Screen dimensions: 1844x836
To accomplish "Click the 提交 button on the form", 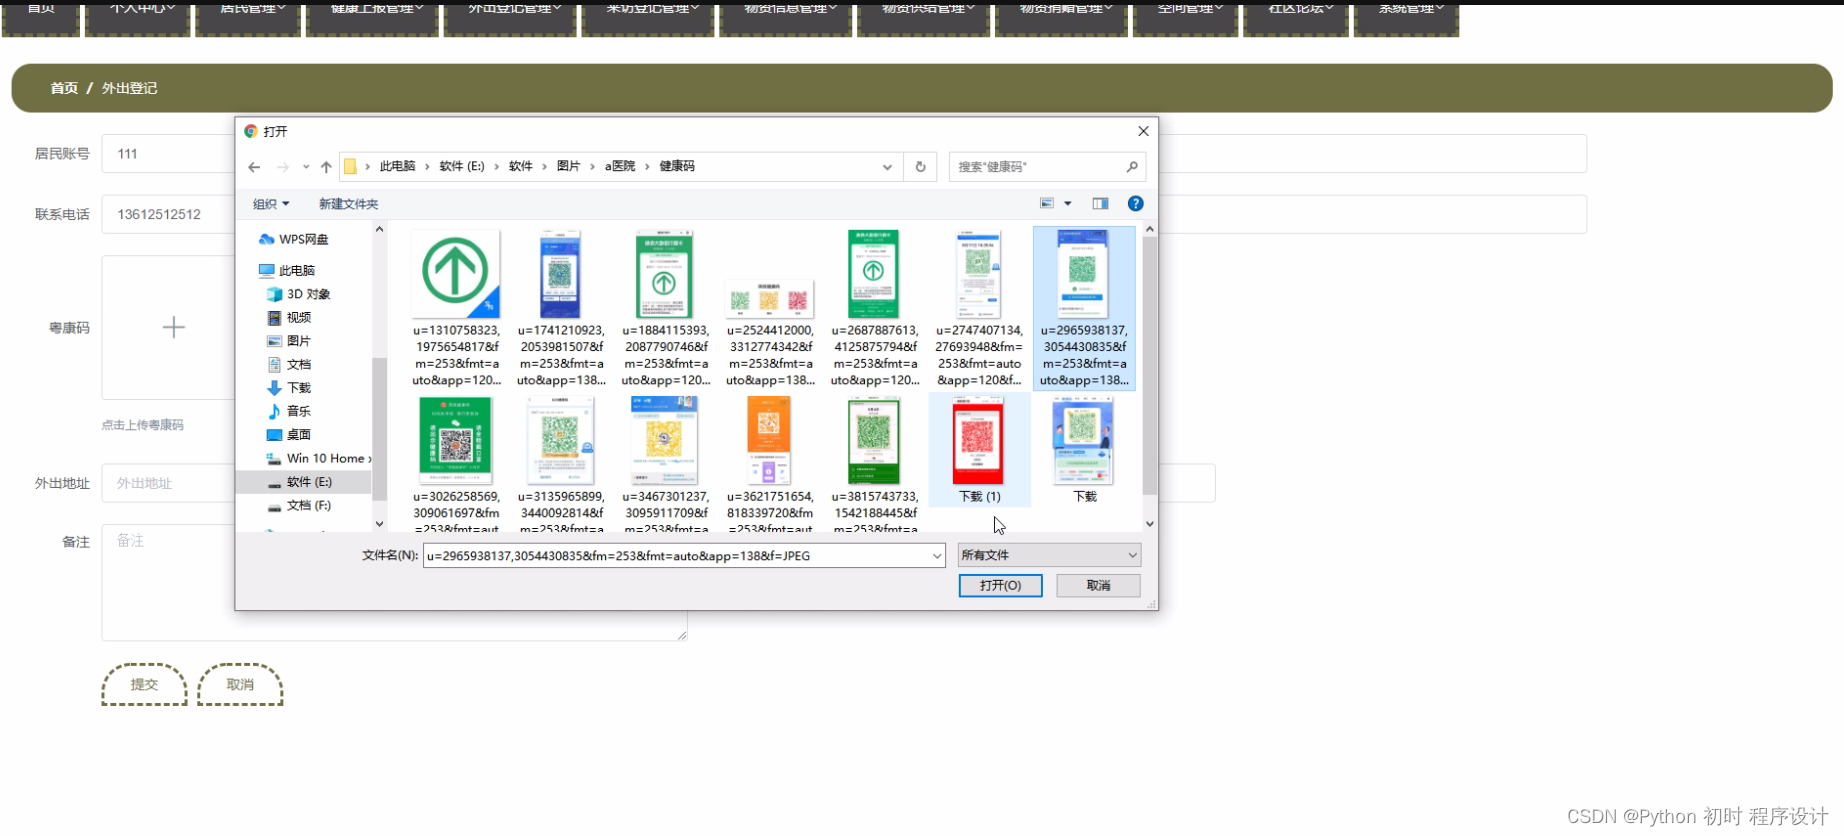I will click(x=144, y=684).
